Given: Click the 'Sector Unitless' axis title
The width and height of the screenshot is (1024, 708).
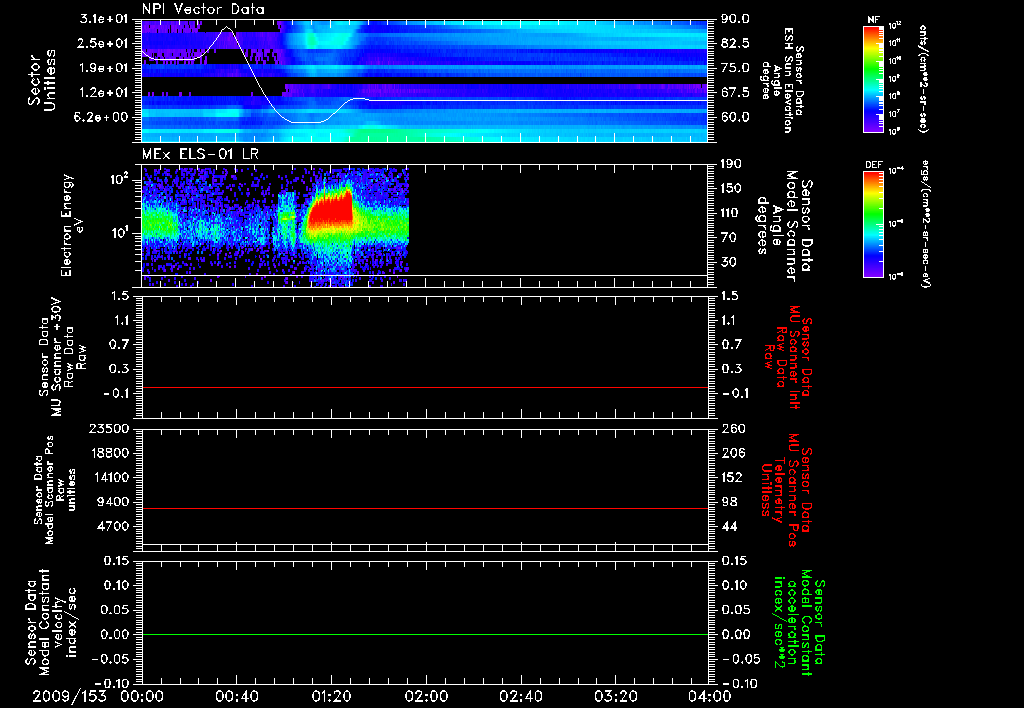Looking at the screenshot, I should click(42, 80).
